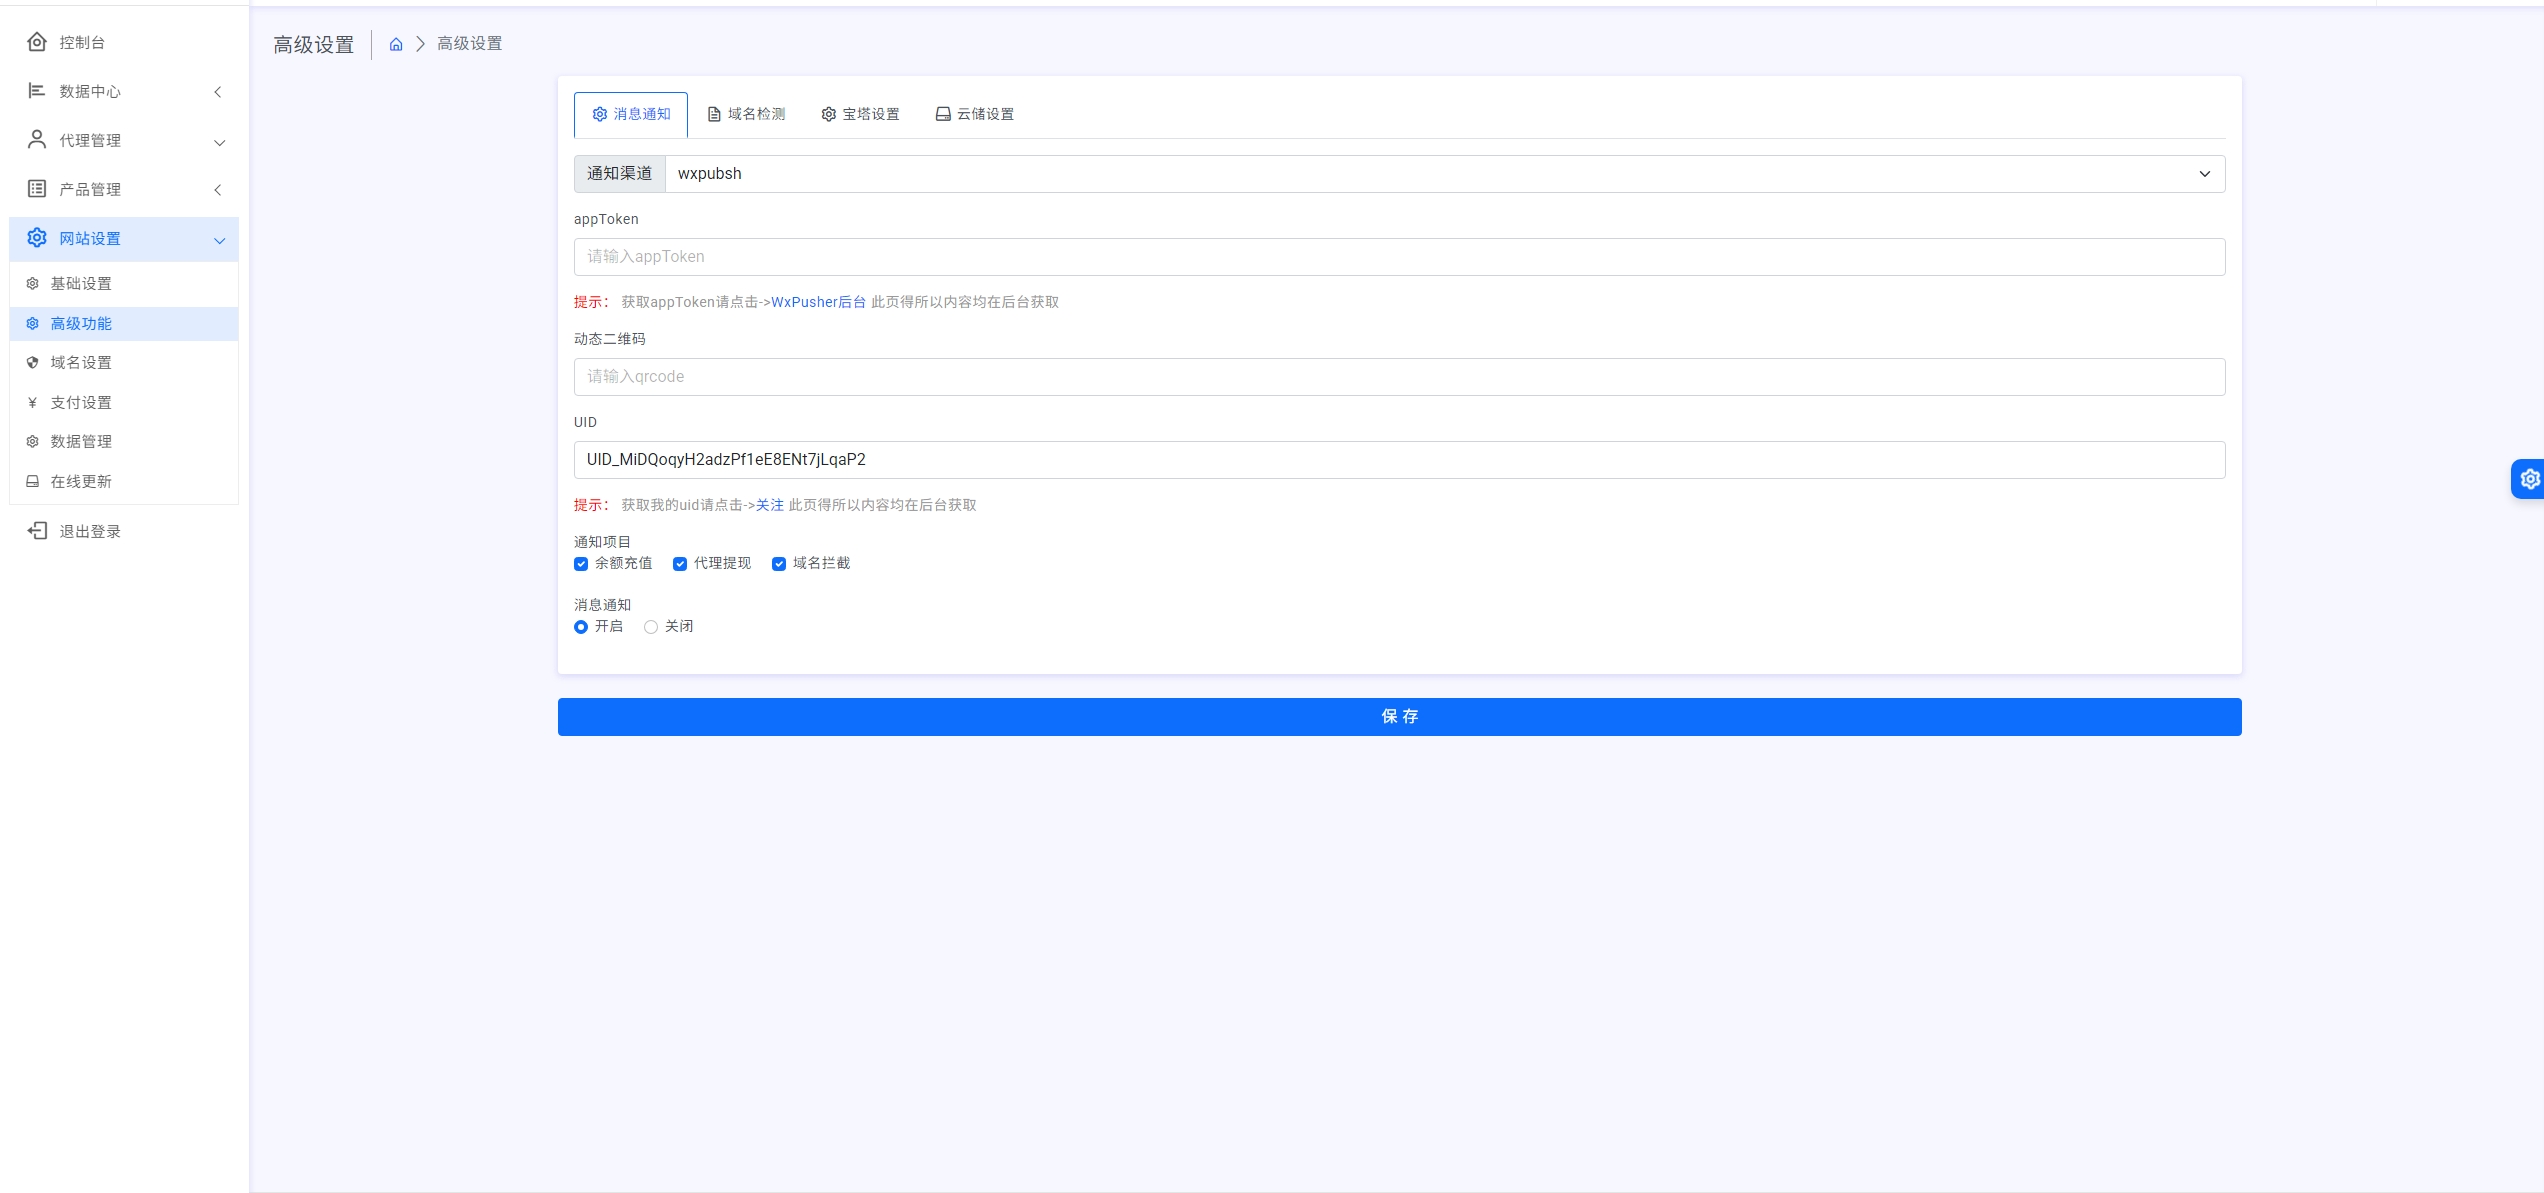This screenshot has height=1193, width=2544.
Task: Collapse the 网站设置 menu chevron
Action: [x=219, y=240]
